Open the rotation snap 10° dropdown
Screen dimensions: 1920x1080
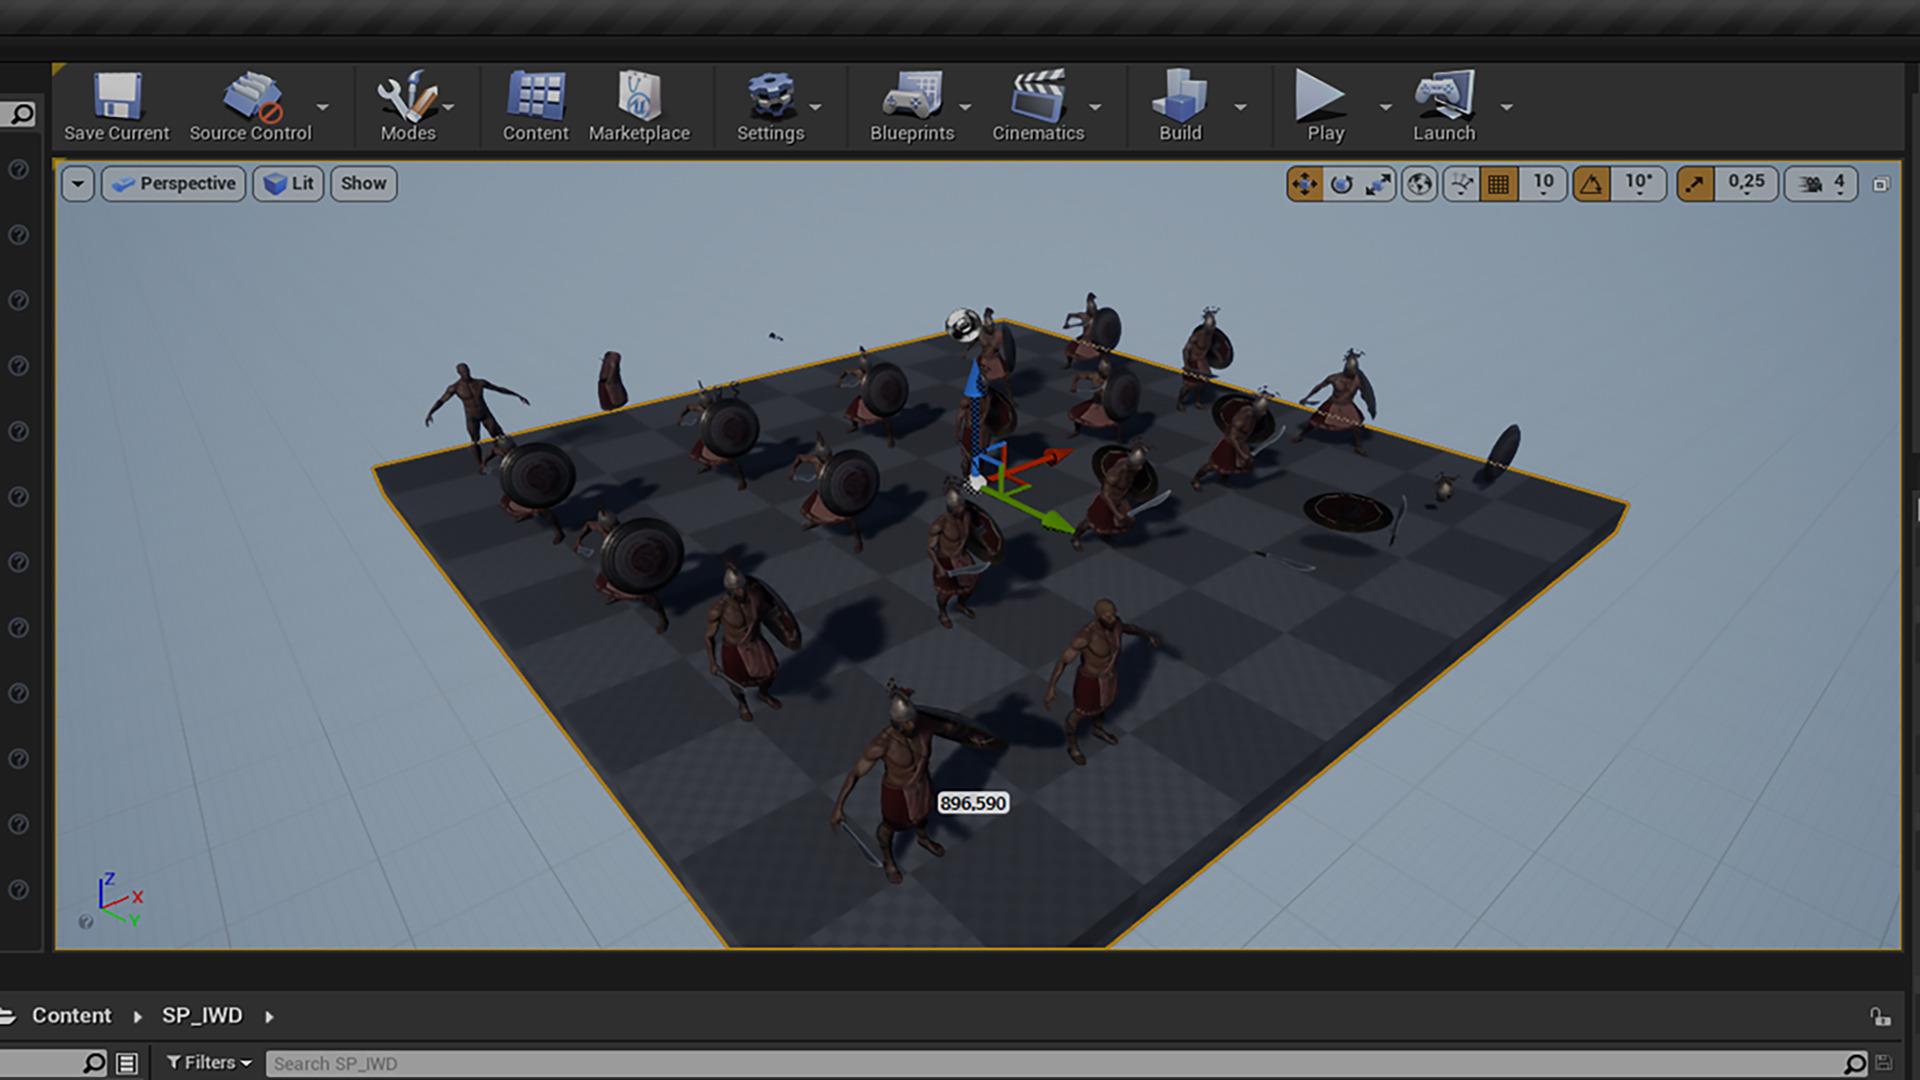(x=1638, y=184)
